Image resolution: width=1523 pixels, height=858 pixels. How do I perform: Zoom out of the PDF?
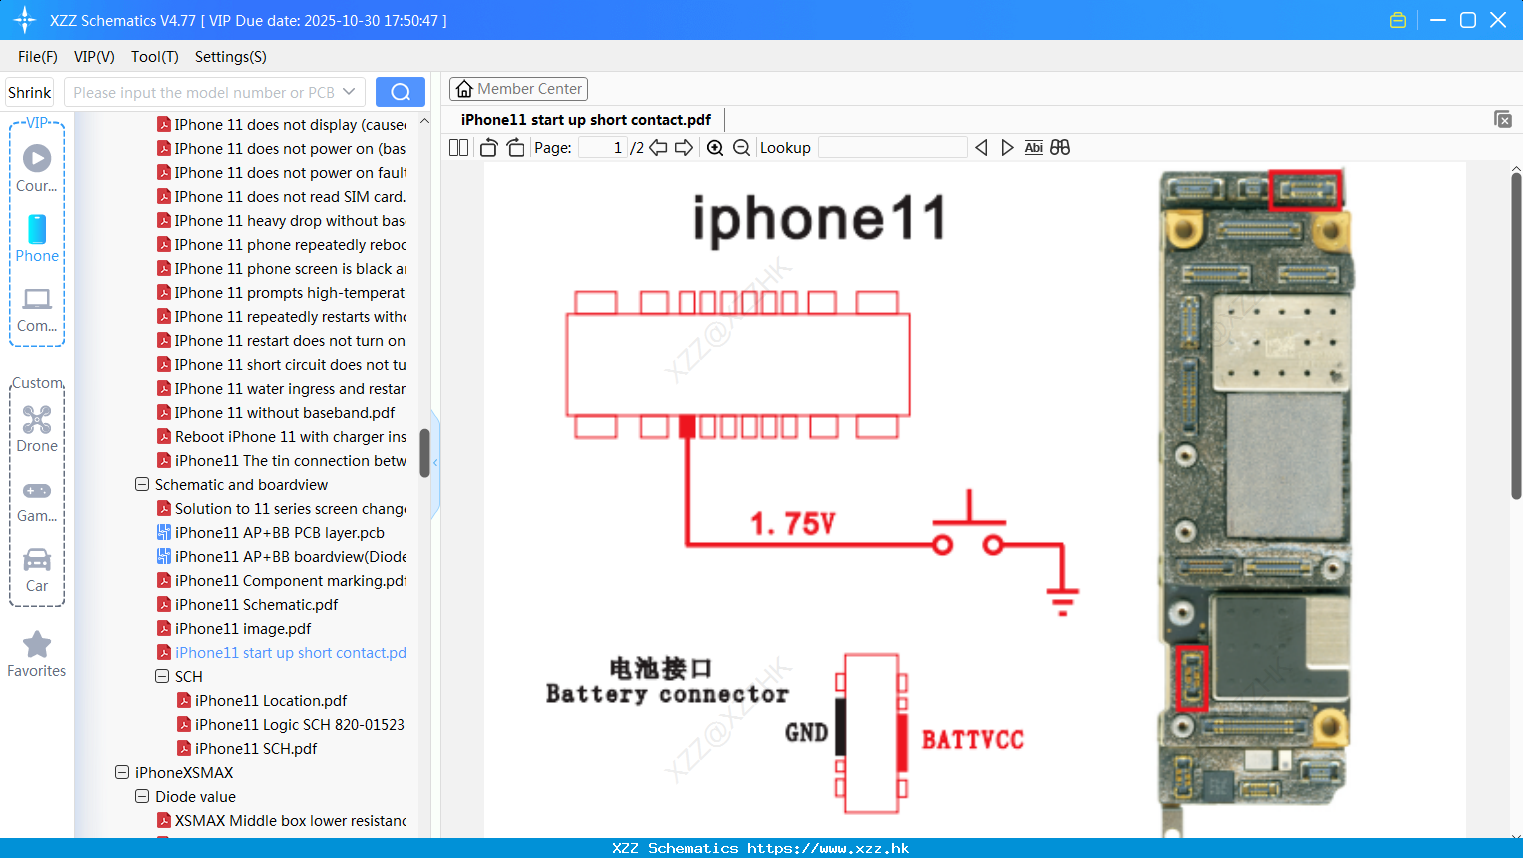(741, 148)
